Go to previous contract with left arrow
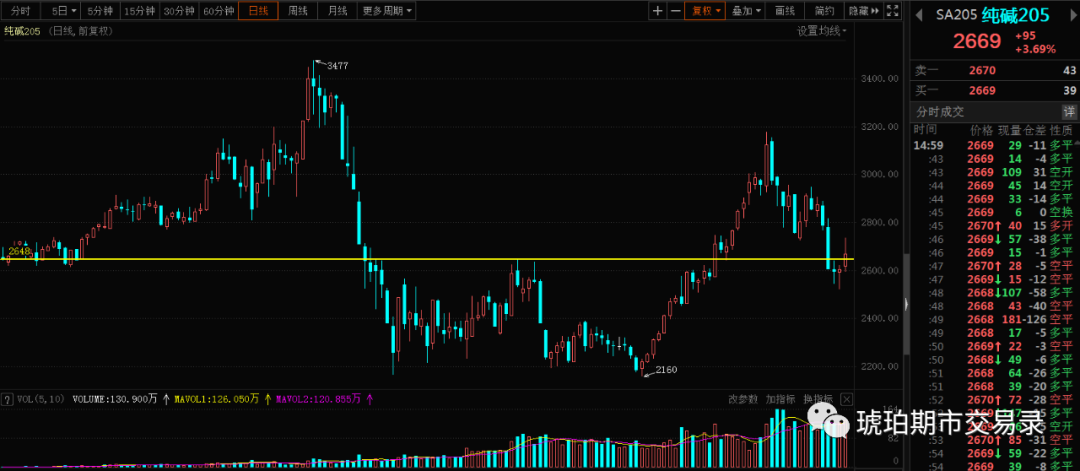 (x=920, y=14)
